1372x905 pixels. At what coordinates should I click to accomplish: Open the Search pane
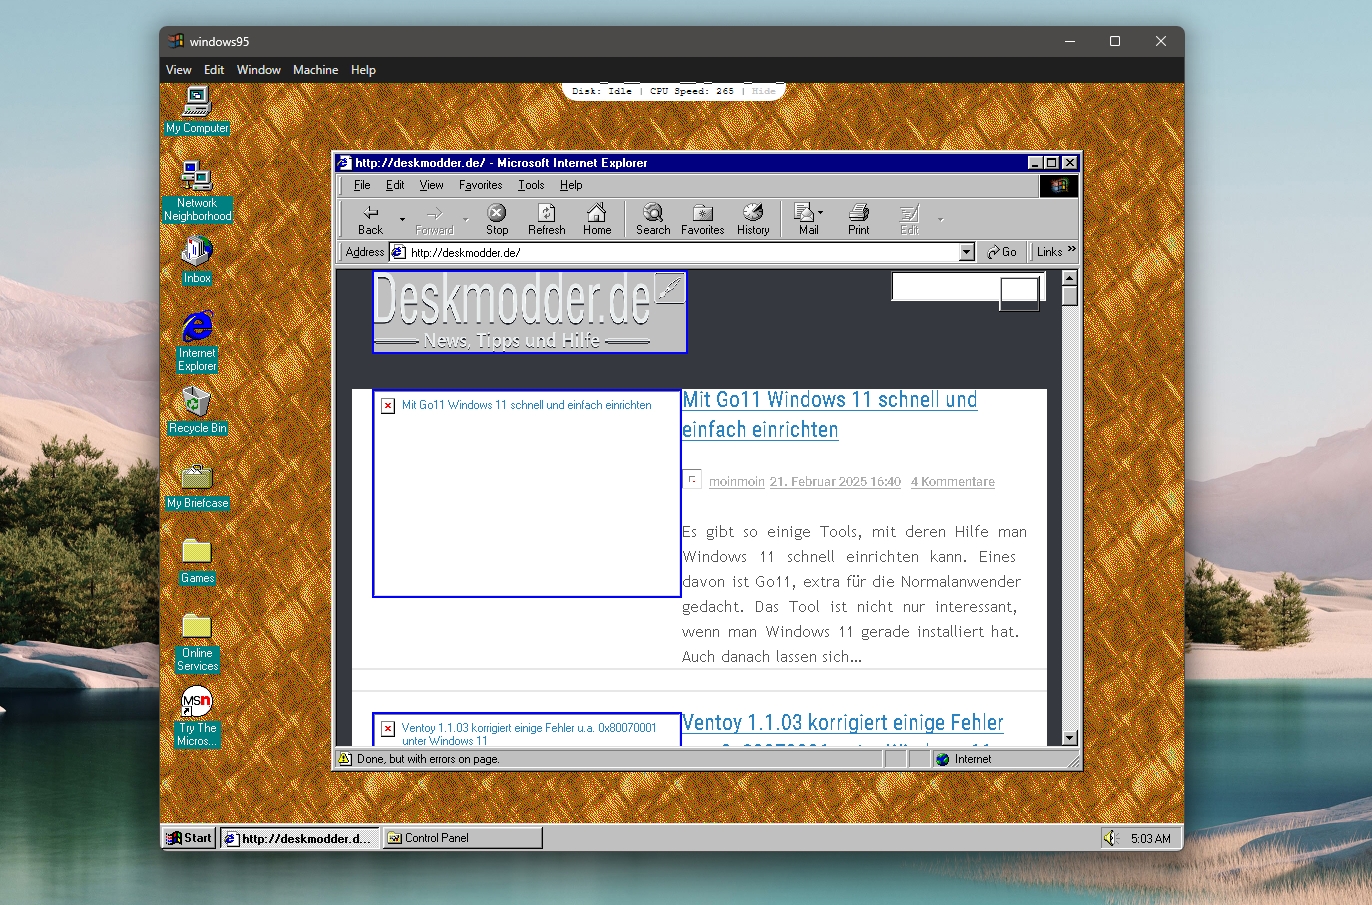[653, 220]
